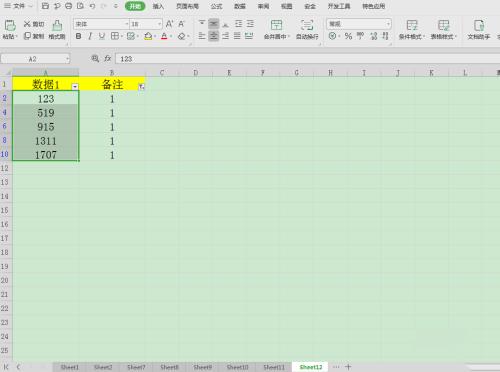Switch to the 插入 Insert tab

(158, 6)
